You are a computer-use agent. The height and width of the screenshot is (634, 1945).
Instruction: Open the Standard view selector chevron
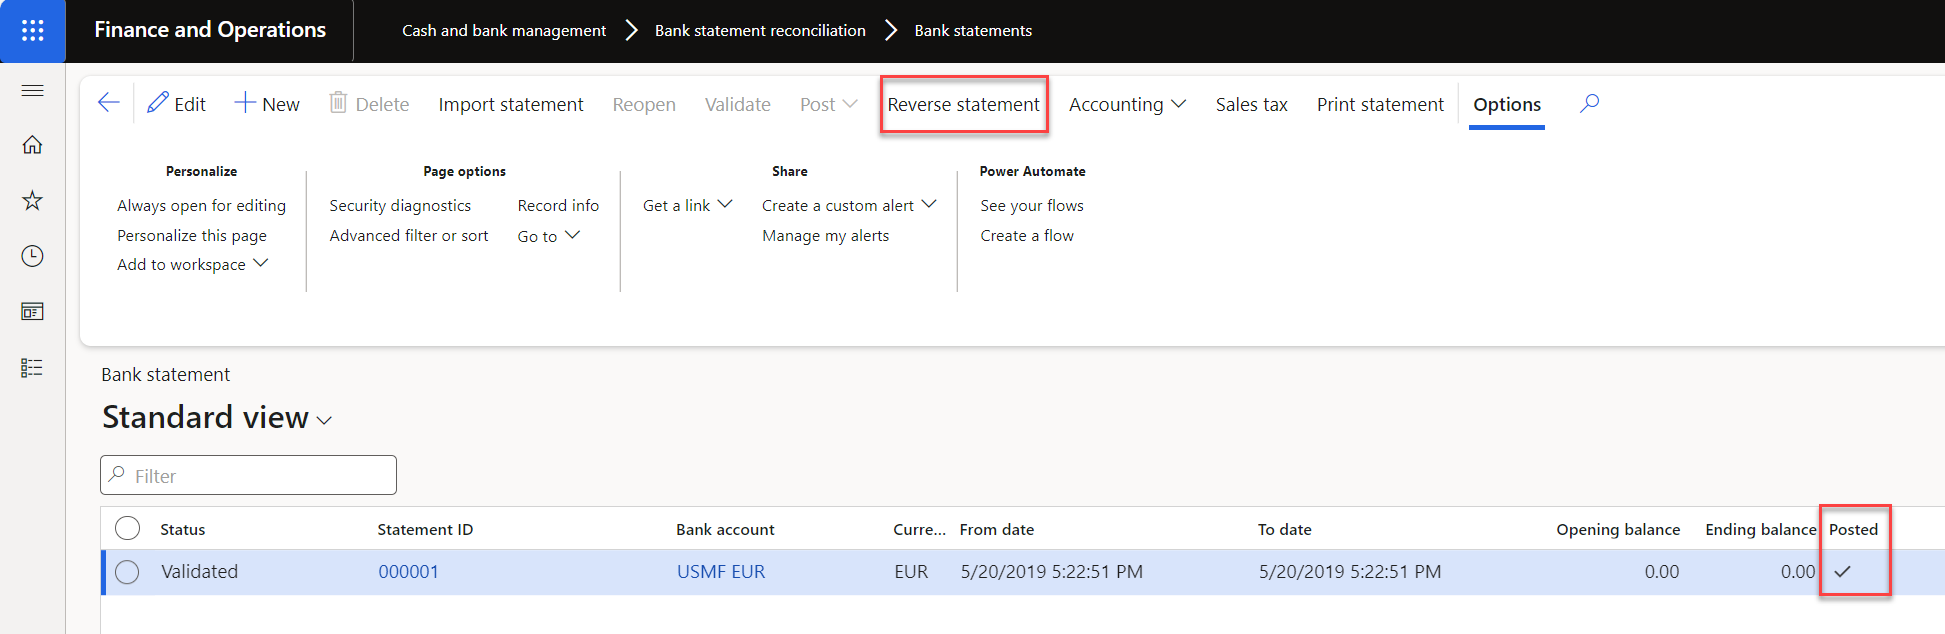point(324,421)
